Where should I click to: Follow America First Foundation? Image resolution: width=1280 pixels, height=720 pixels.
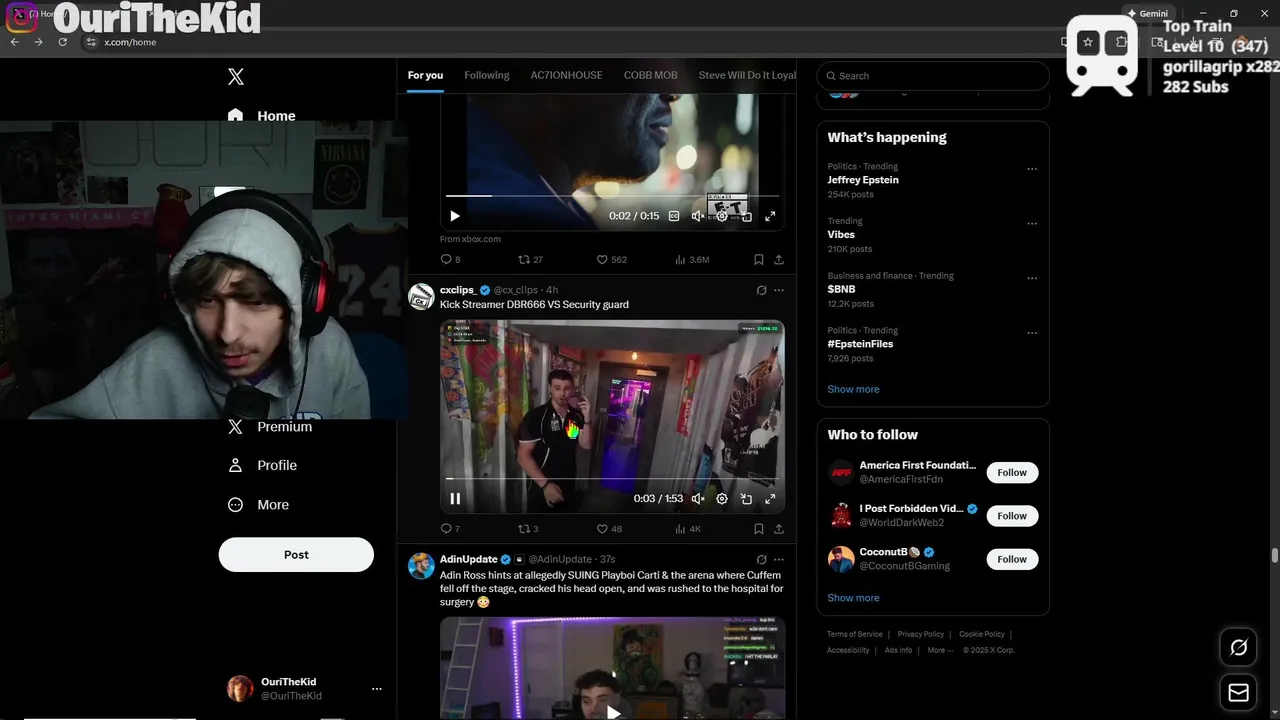pos(1012,473)
